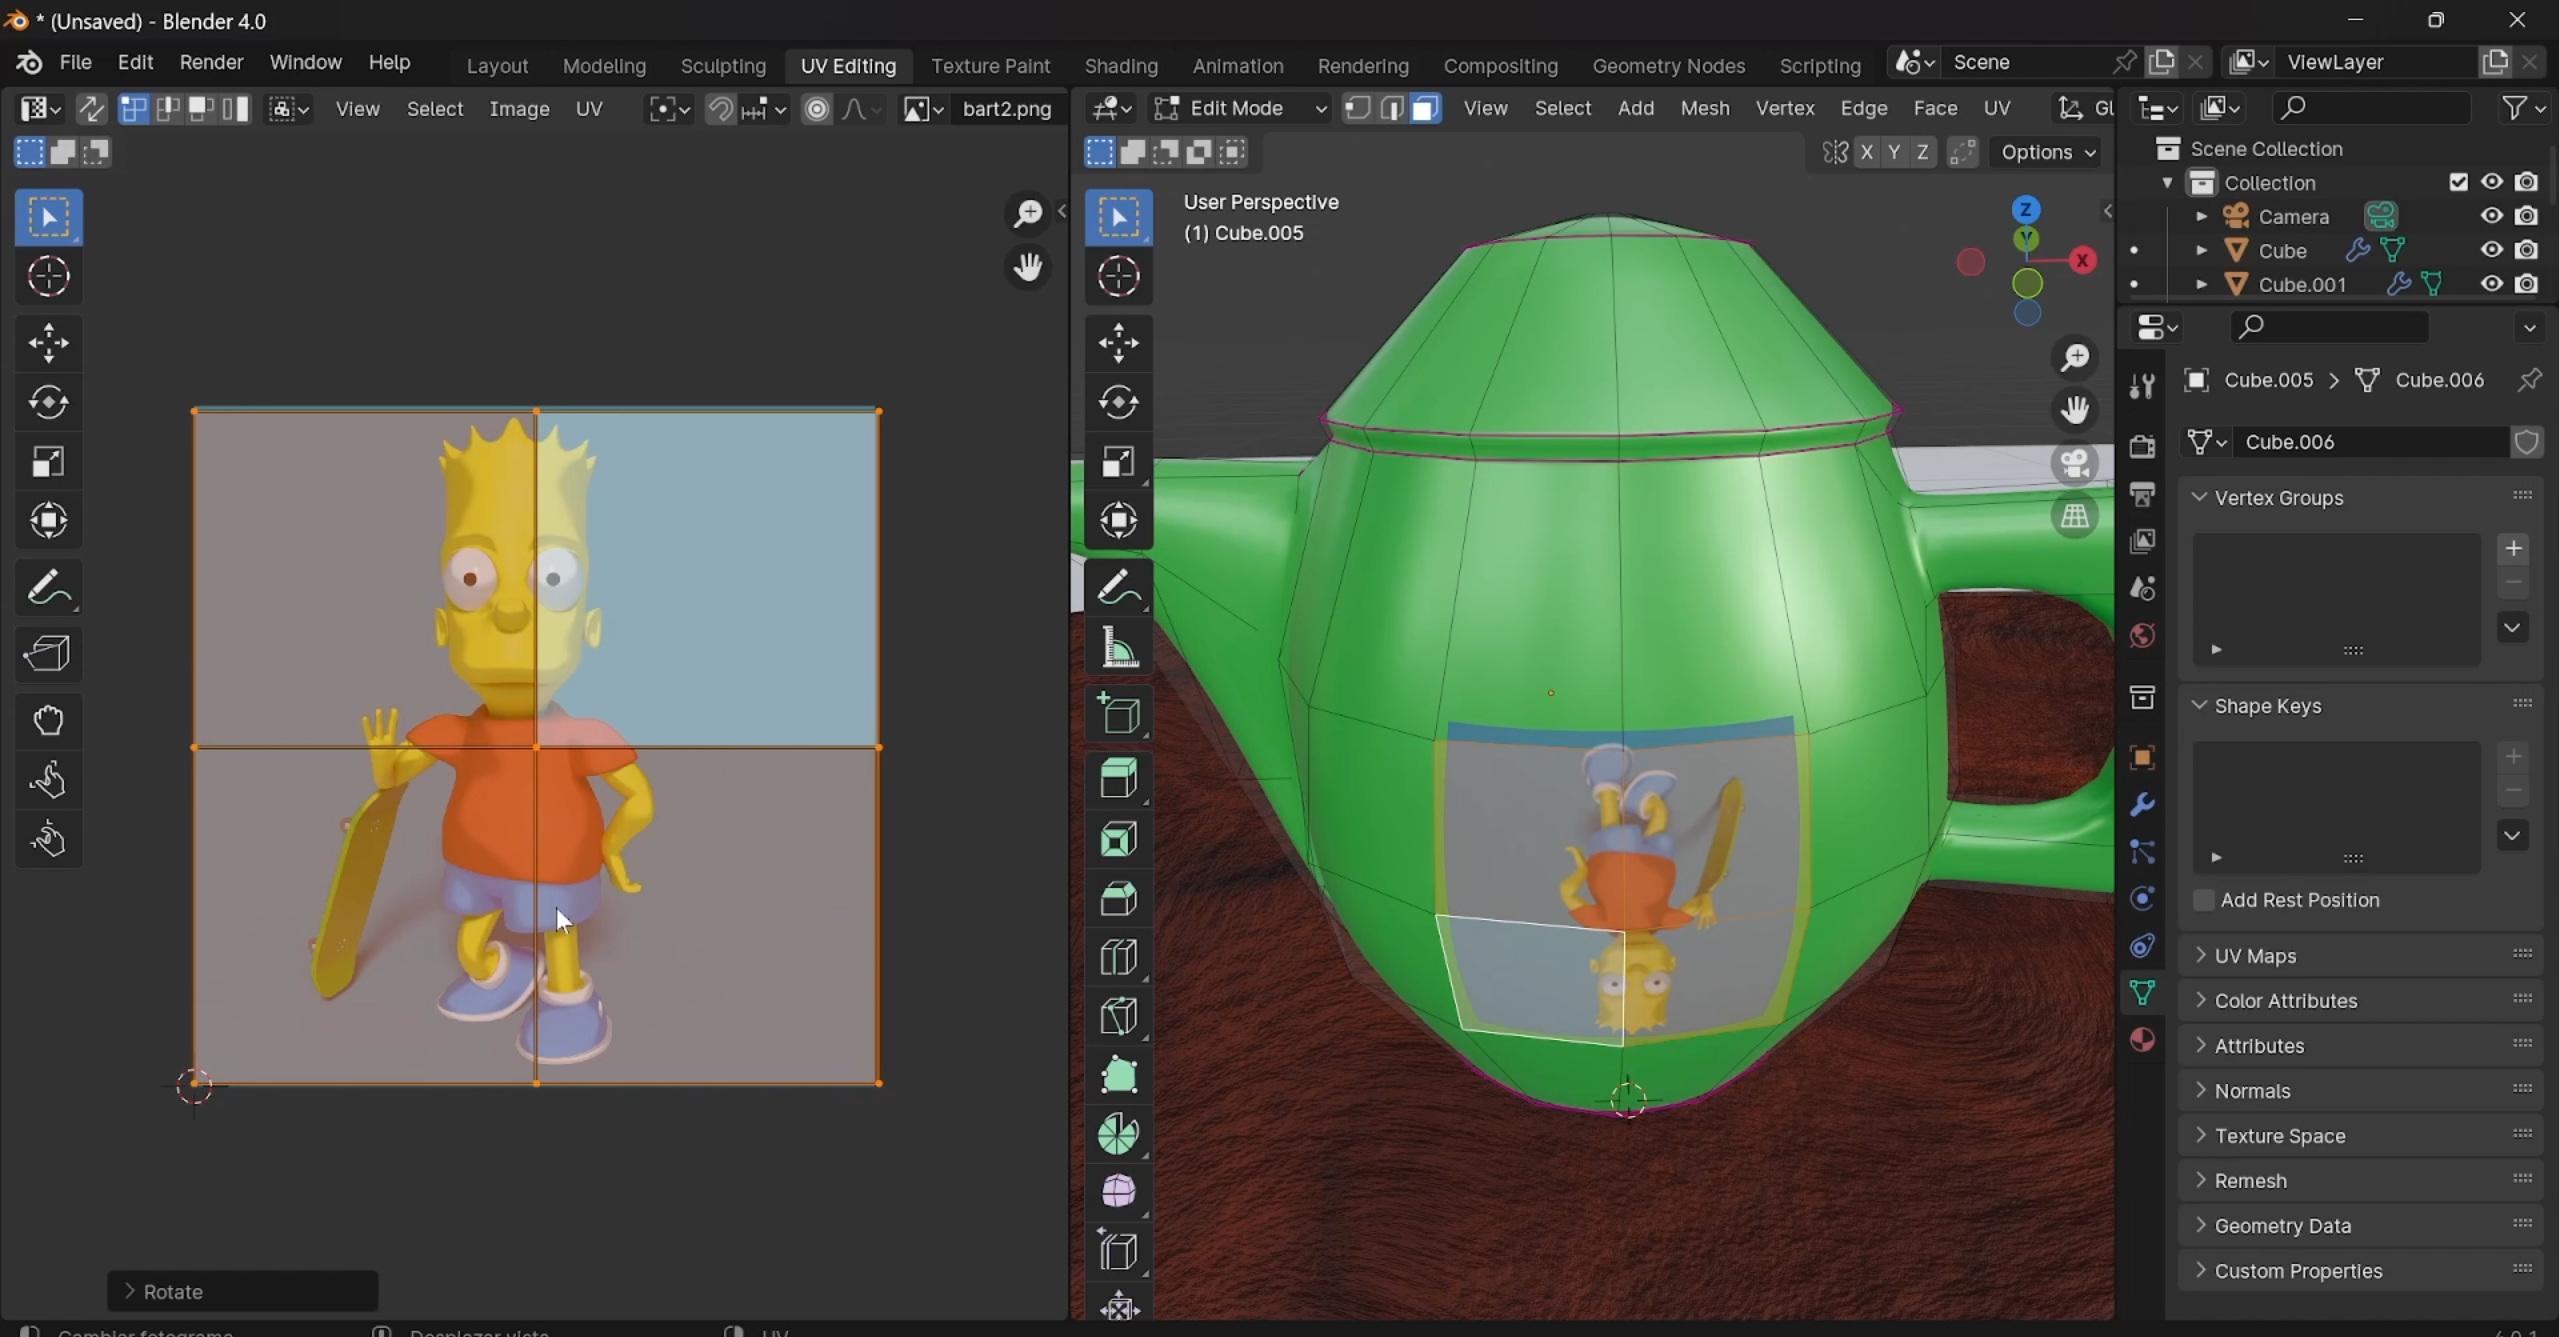Select the Transform tool in UV editor

coord(48,520)
